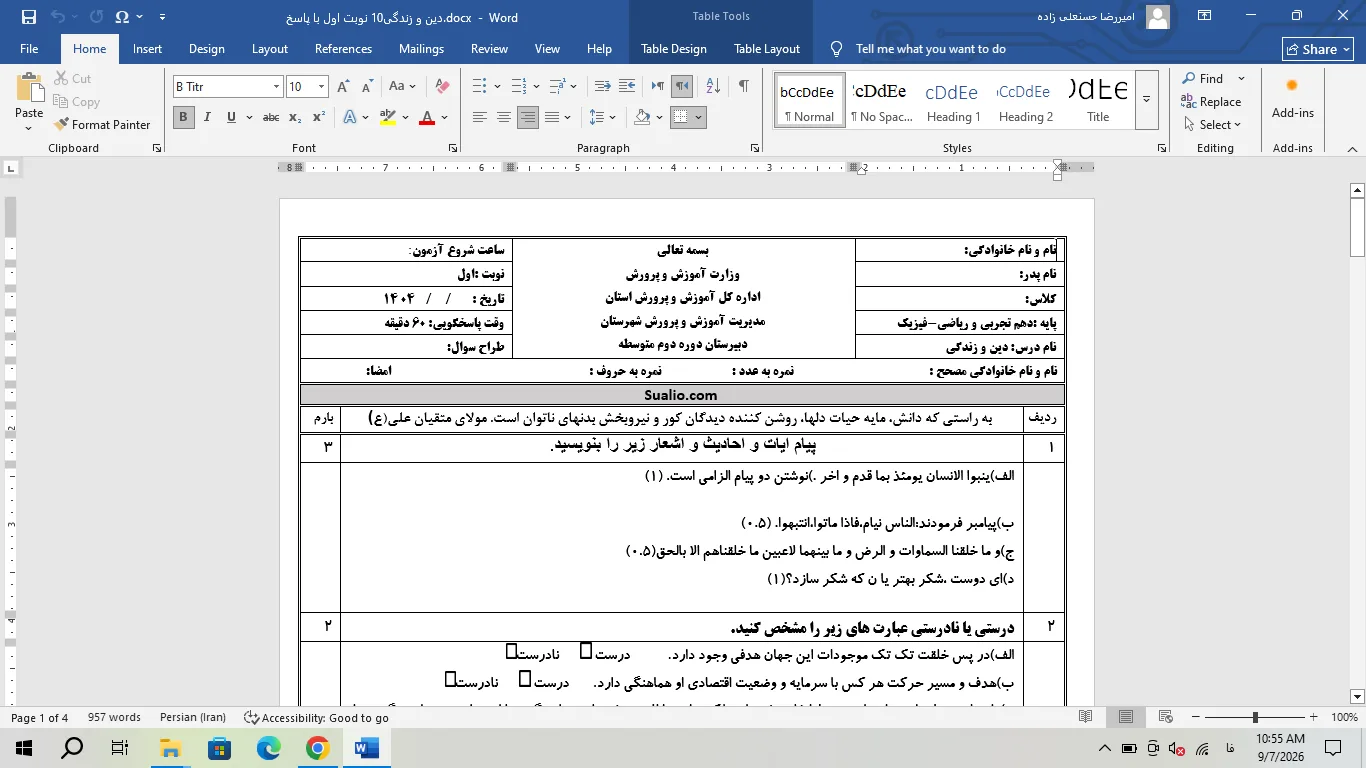This screenshot has width=1366, height=768.
Task: Open the Add-ins button
Action: point(1292,99)
